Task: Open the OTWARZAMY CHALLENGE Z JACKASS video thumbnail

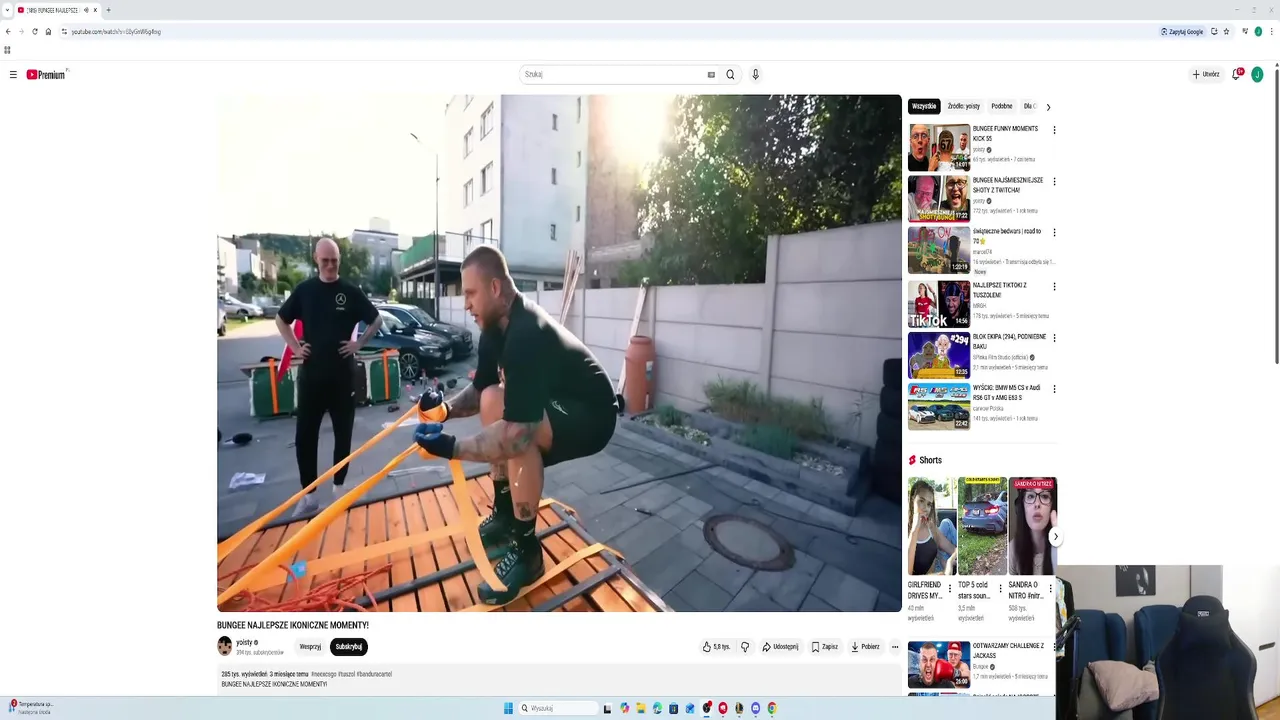Action: pyautogui.click(x=938, y=665)
